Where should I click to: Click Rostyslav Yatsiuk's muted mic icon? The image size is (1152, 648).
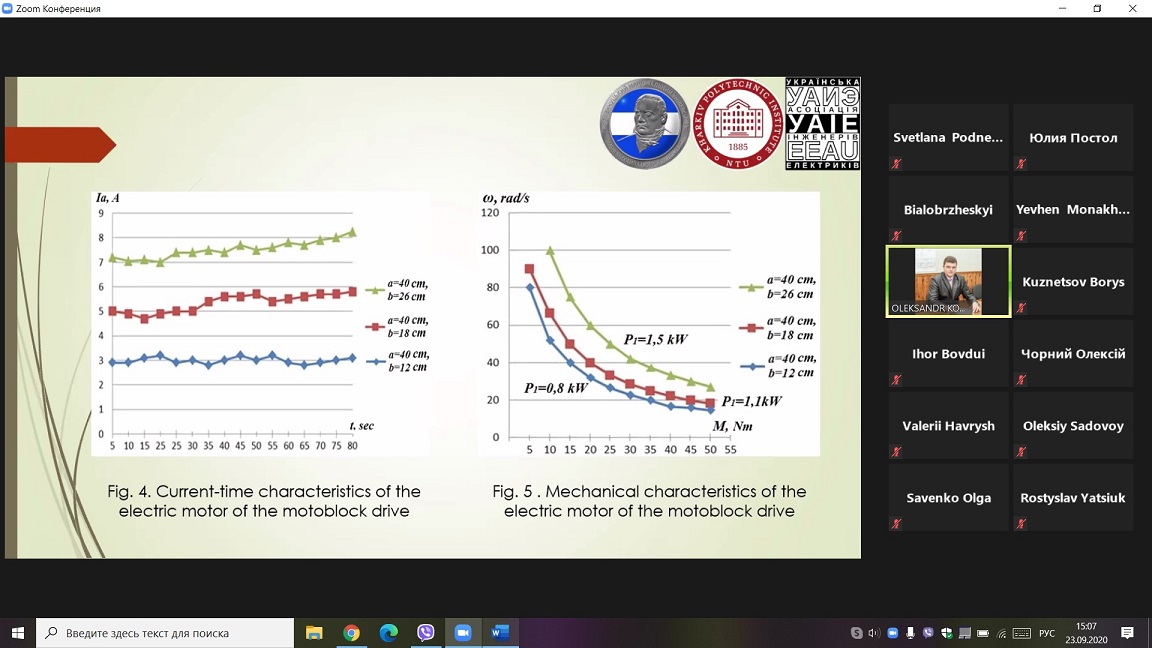coord(1021,524)
